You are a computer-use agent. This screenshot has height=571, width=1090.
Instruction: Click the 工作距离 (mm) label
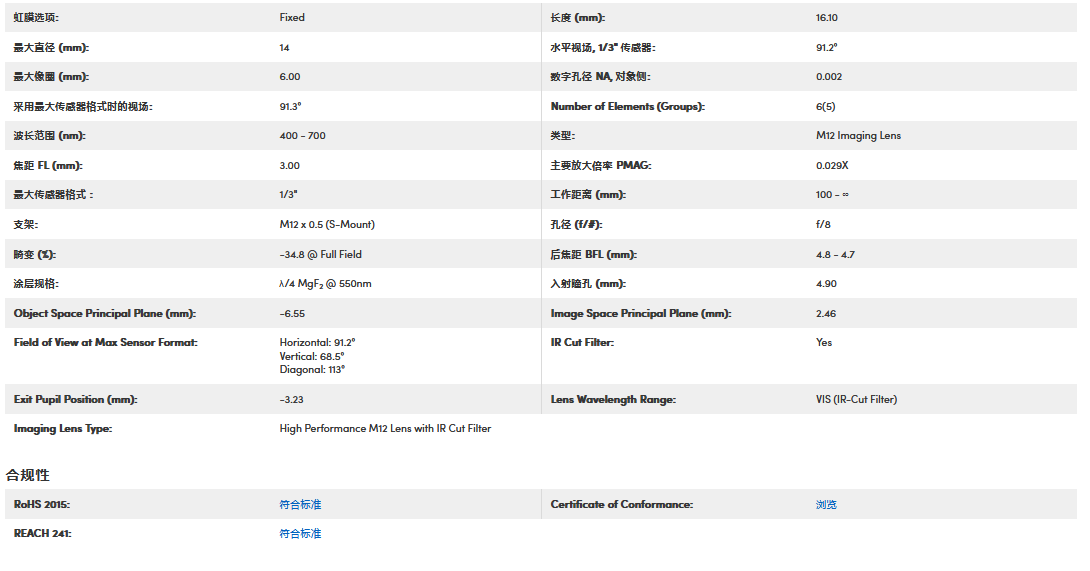coord(587,195)
